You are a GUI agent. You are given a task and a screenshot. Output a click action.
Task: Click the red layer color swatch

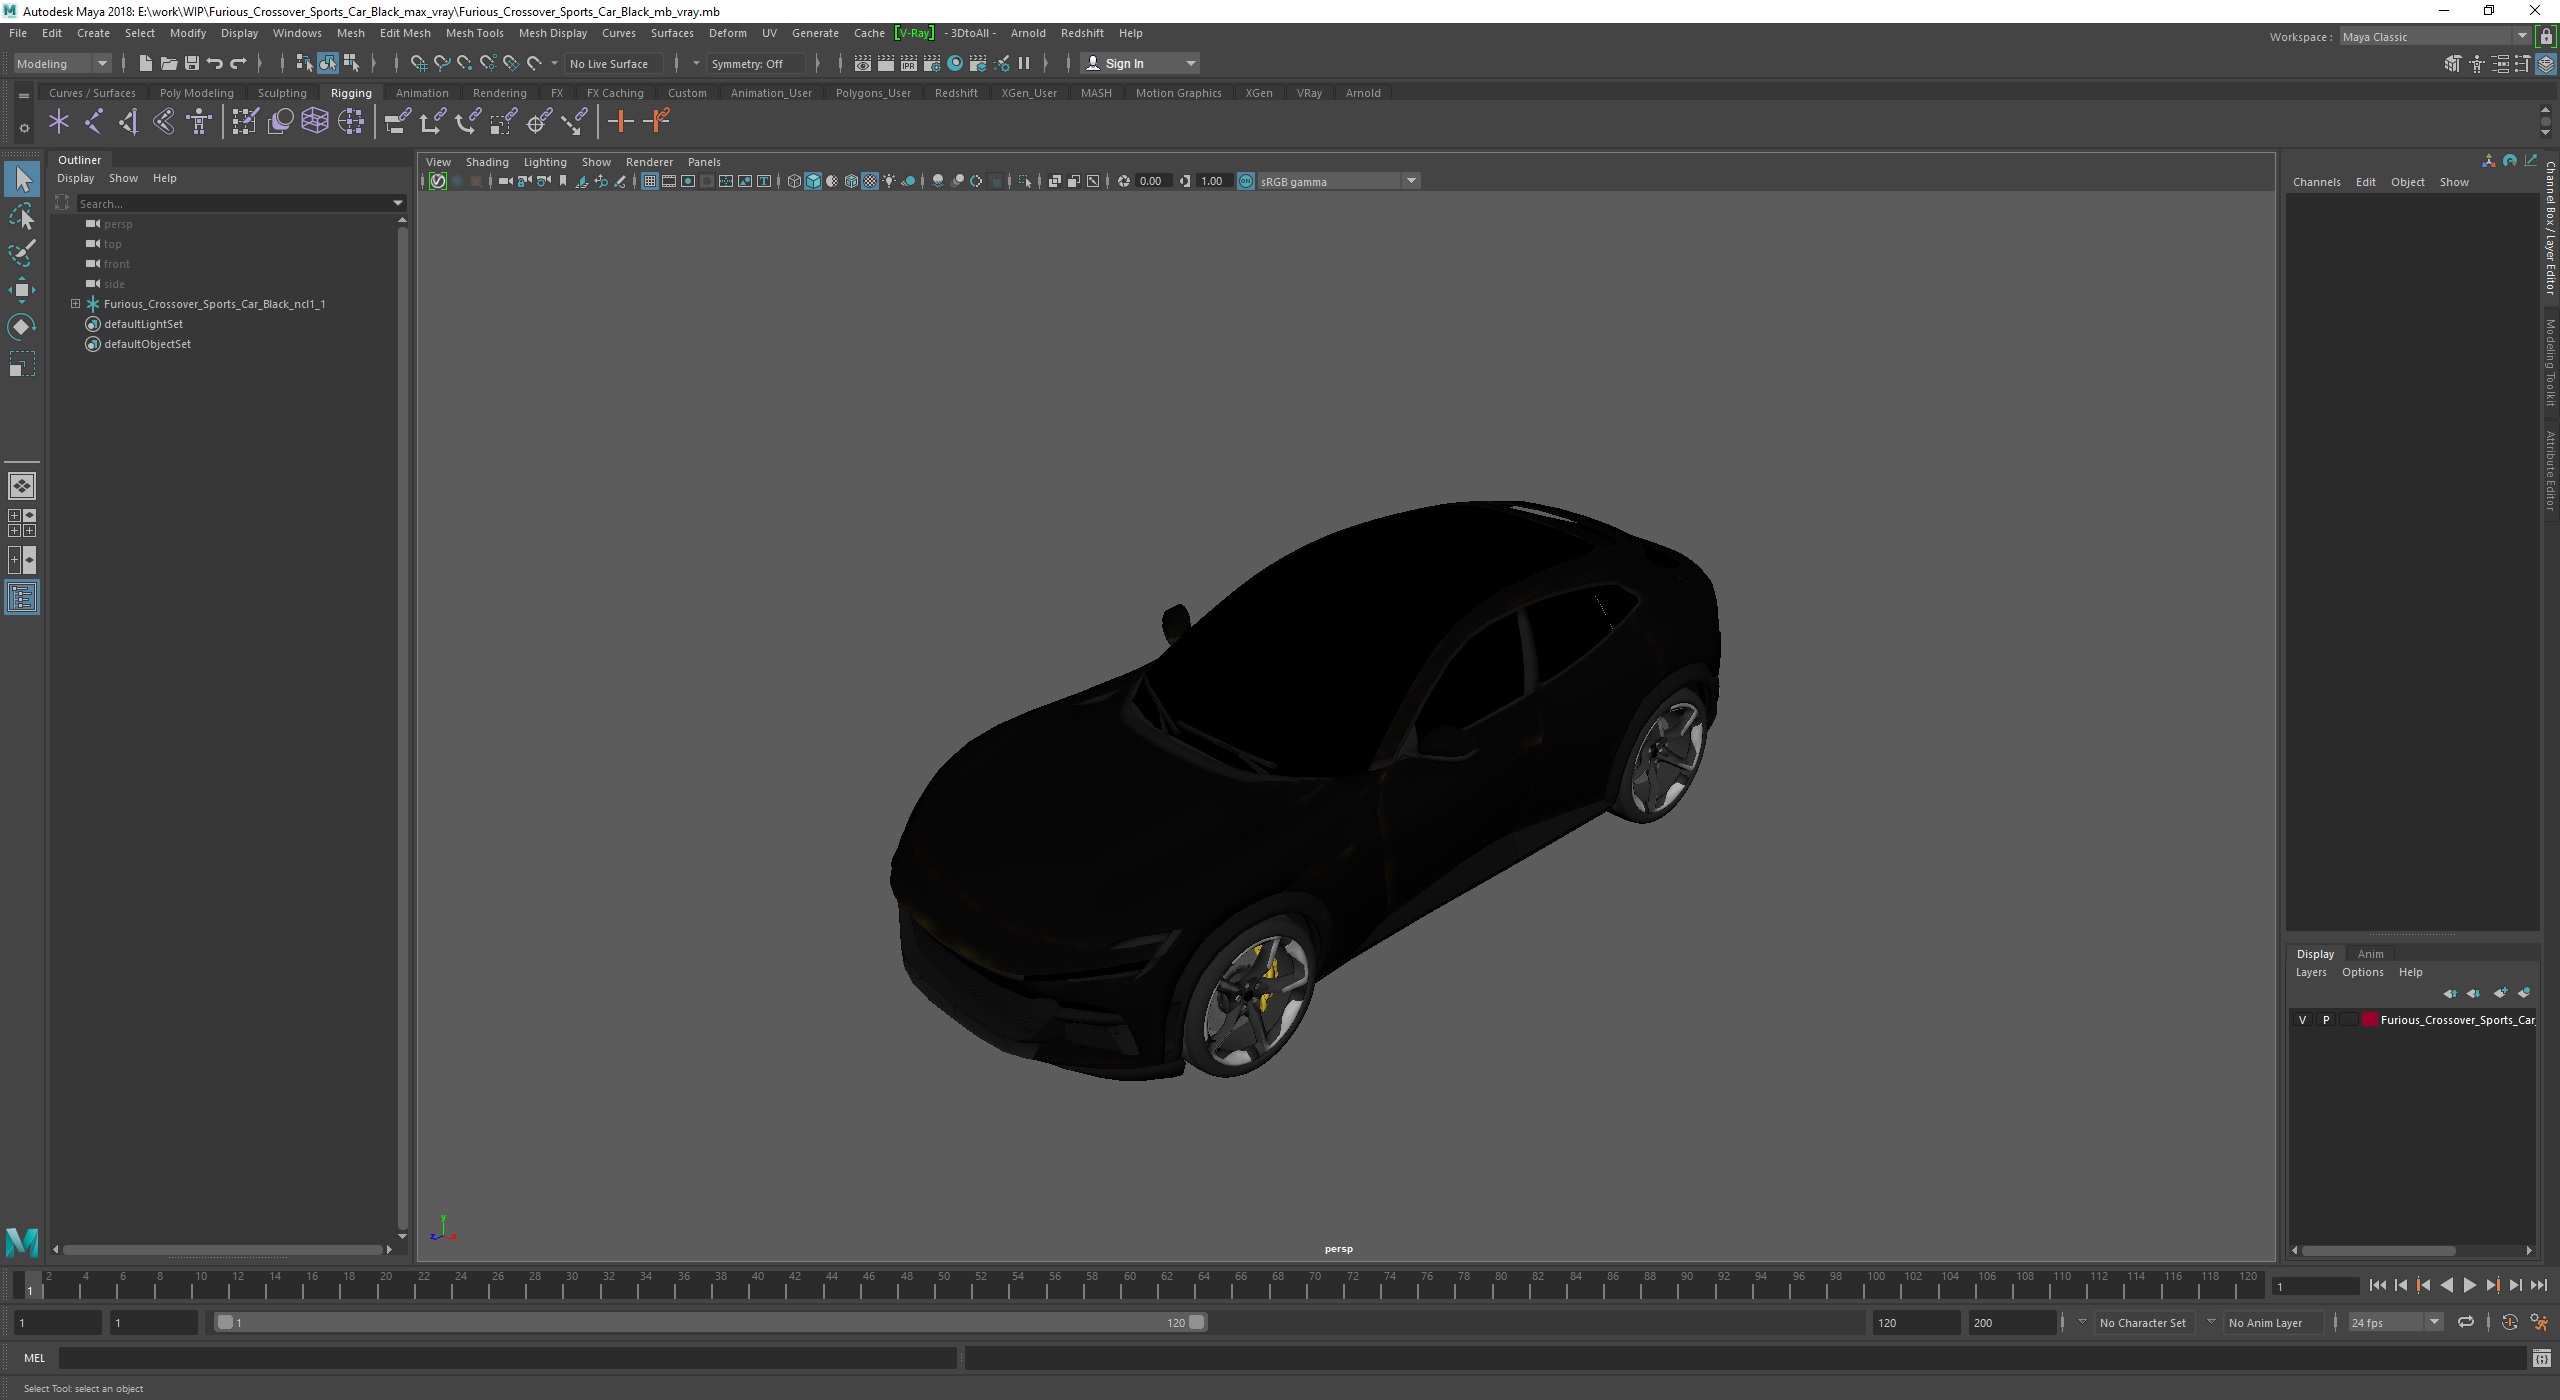pos(2369,1020)
